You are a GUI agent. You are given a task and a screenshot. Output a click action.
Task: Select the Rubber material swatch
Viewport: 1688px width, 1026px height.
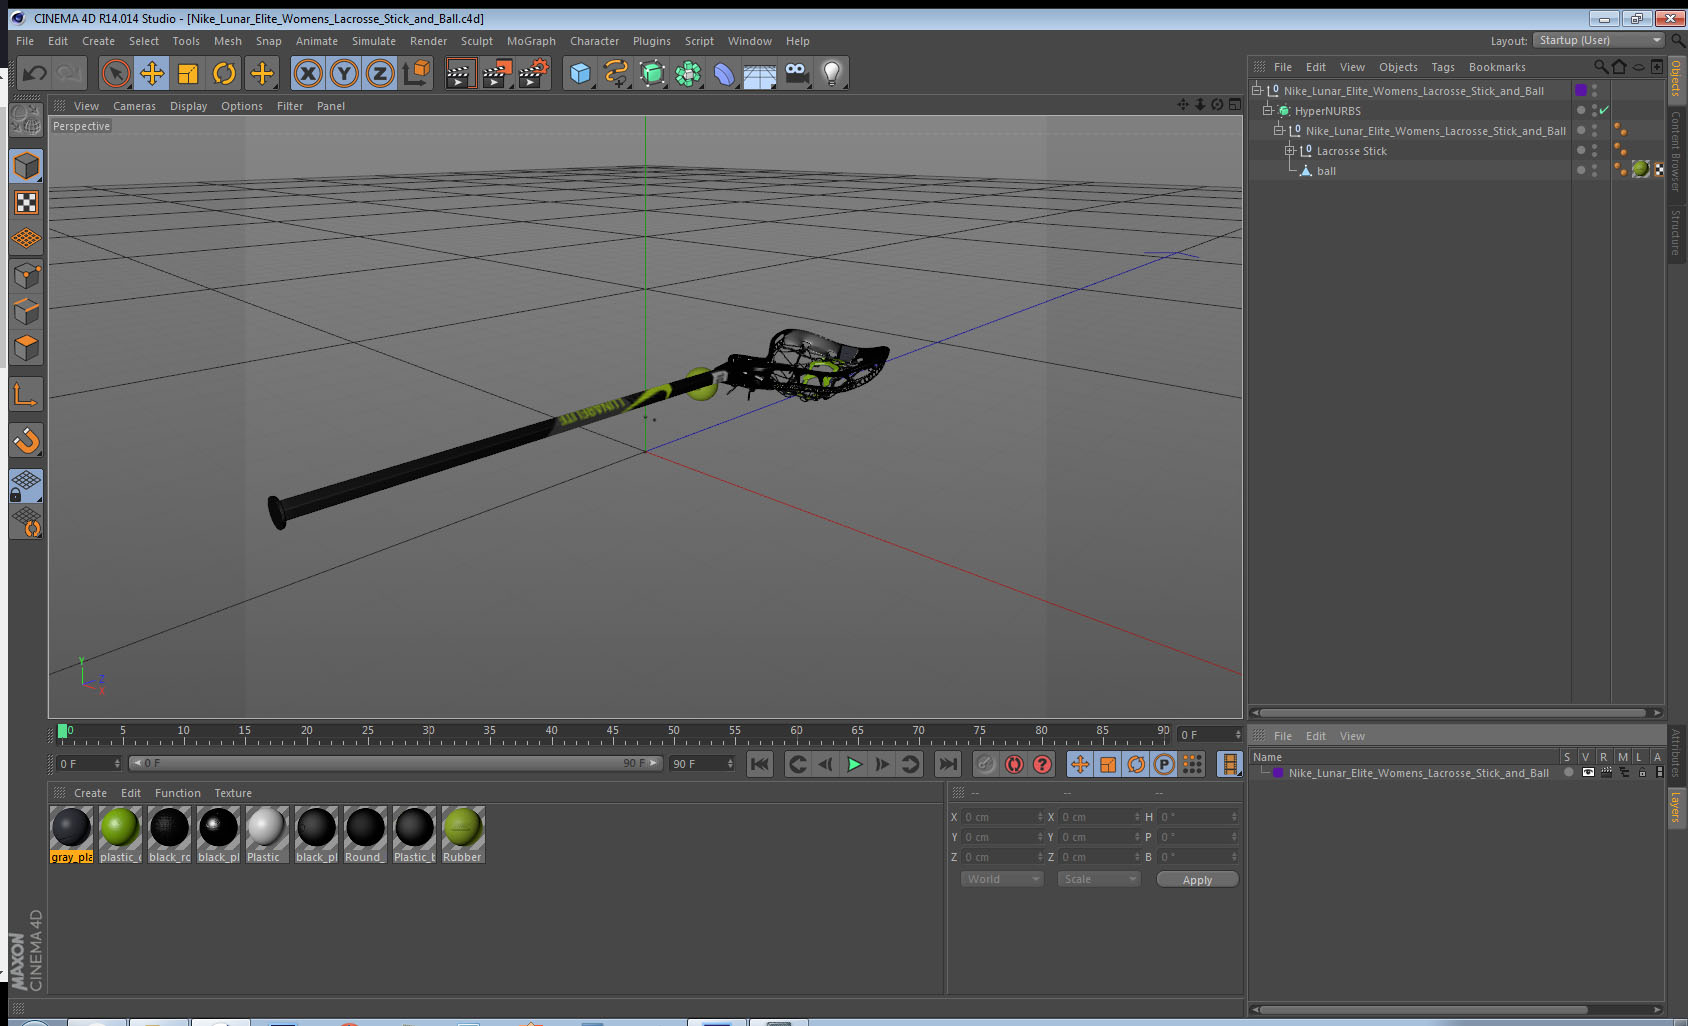tap(463, 834)
